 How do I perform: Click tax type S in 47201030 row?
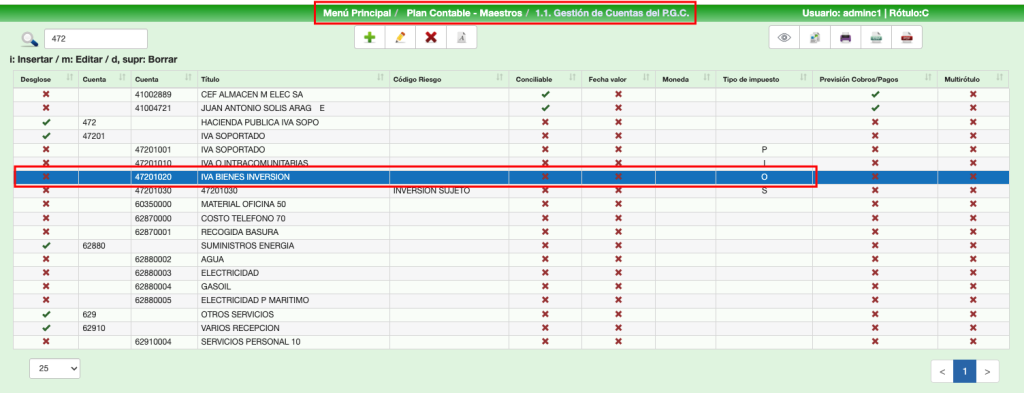[764, 191]
